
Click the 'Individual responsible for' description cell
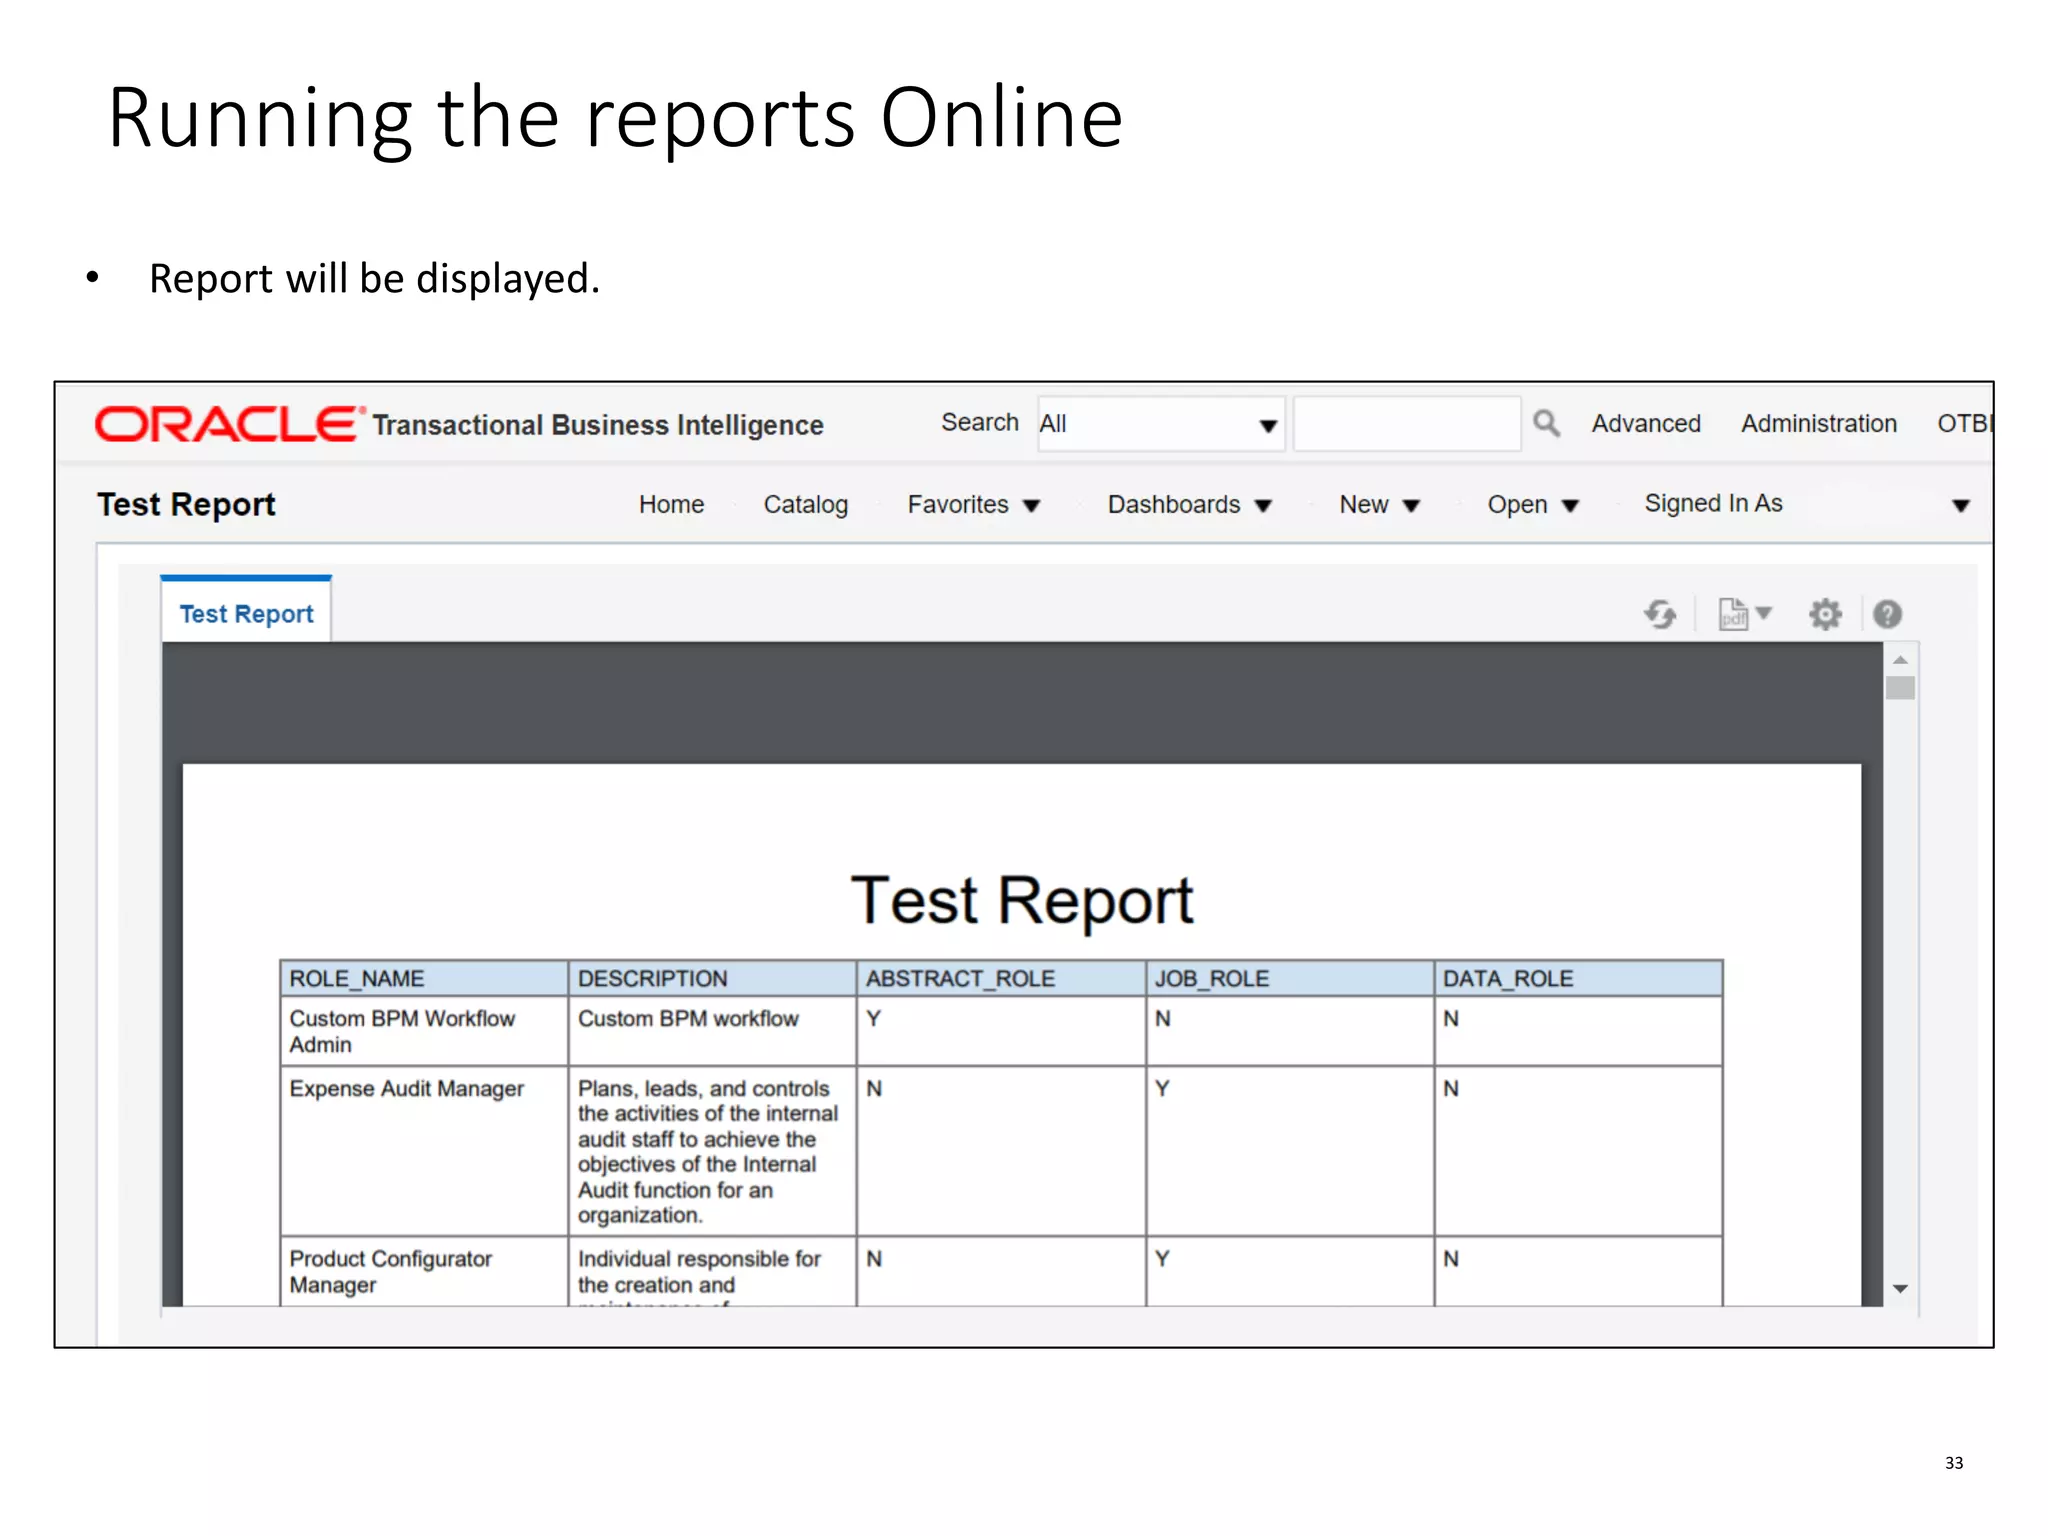(x=712, y=1271)
